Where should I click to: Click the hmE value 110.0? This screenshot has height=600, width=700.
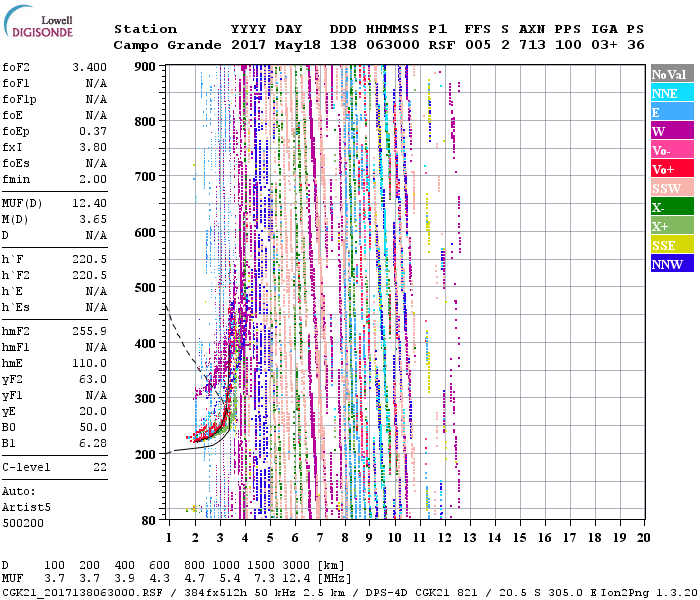(x=89, y=363)
